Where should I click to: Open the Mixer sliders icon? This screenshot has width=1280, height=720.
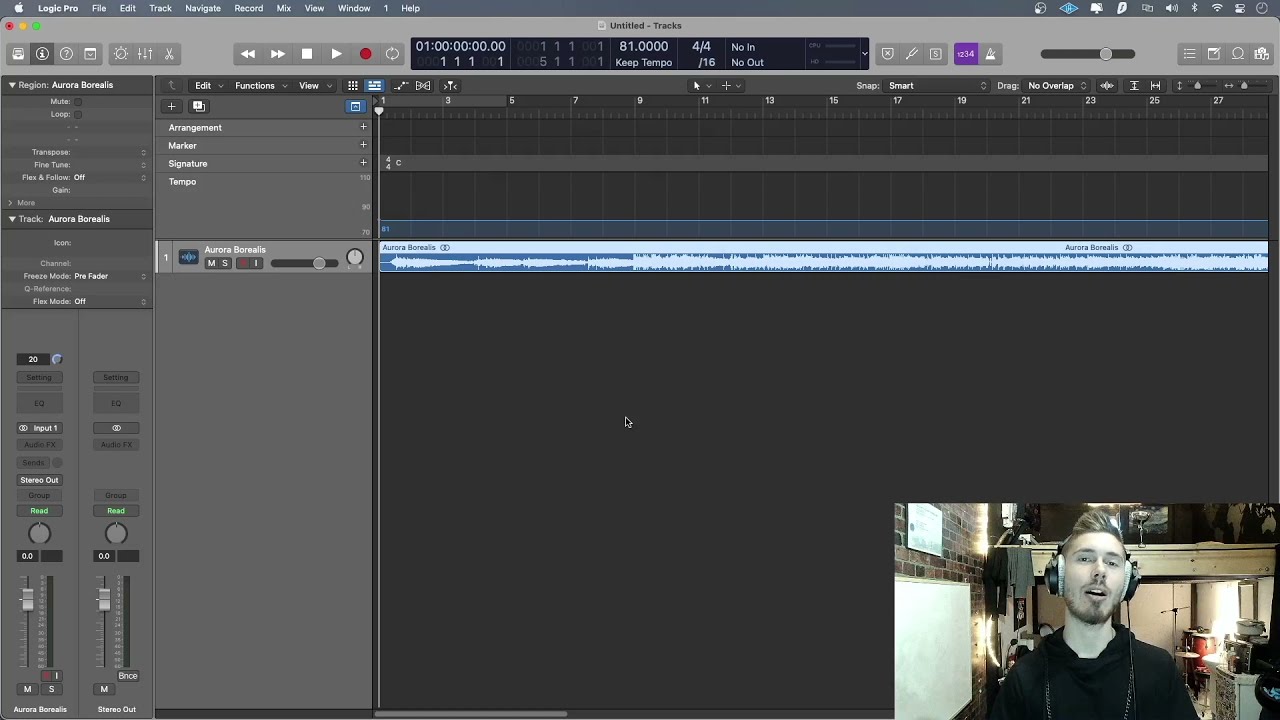[x=145, y=54]
